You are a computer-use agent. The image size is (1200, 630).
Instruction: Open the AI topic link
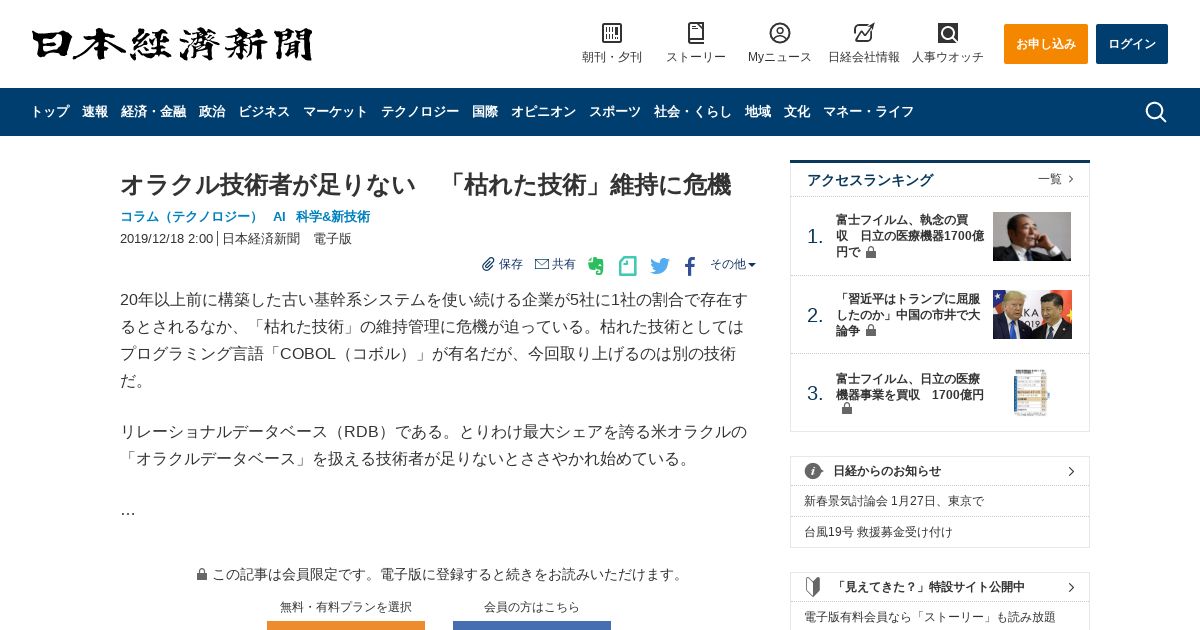(x=279, y=216)
